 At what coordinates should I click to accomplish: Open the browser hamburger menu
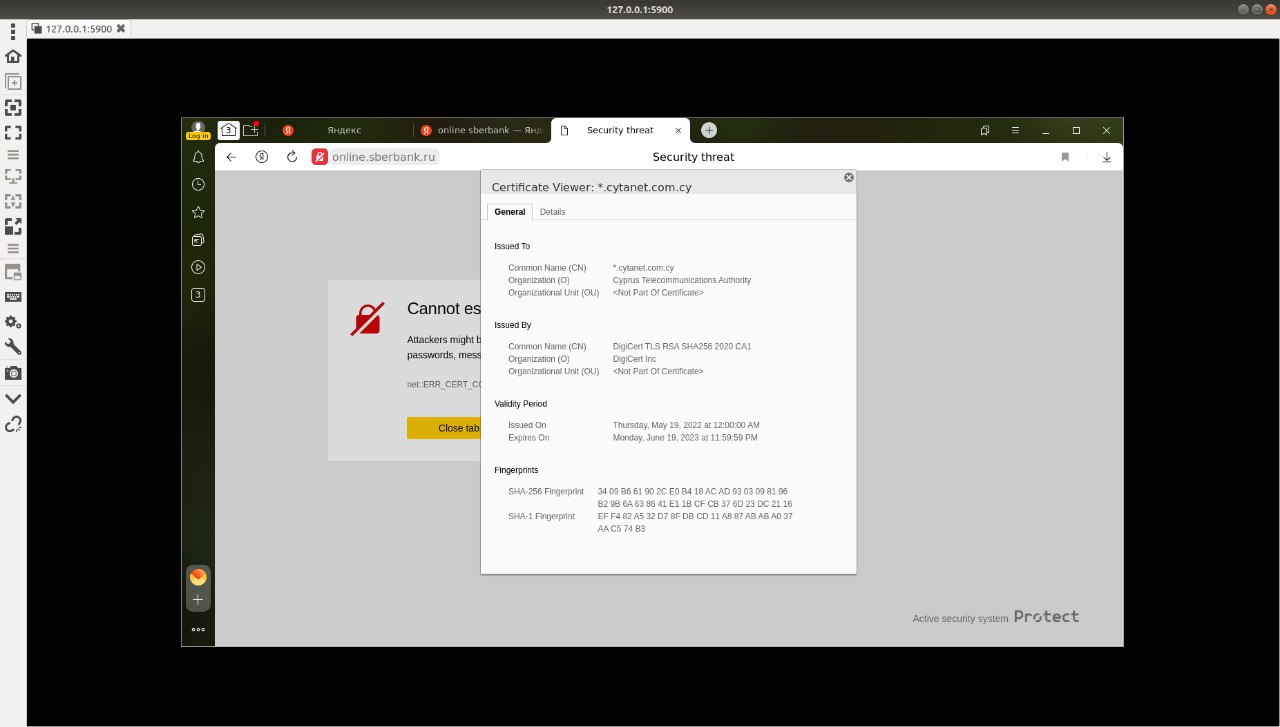pos(1015,130)
